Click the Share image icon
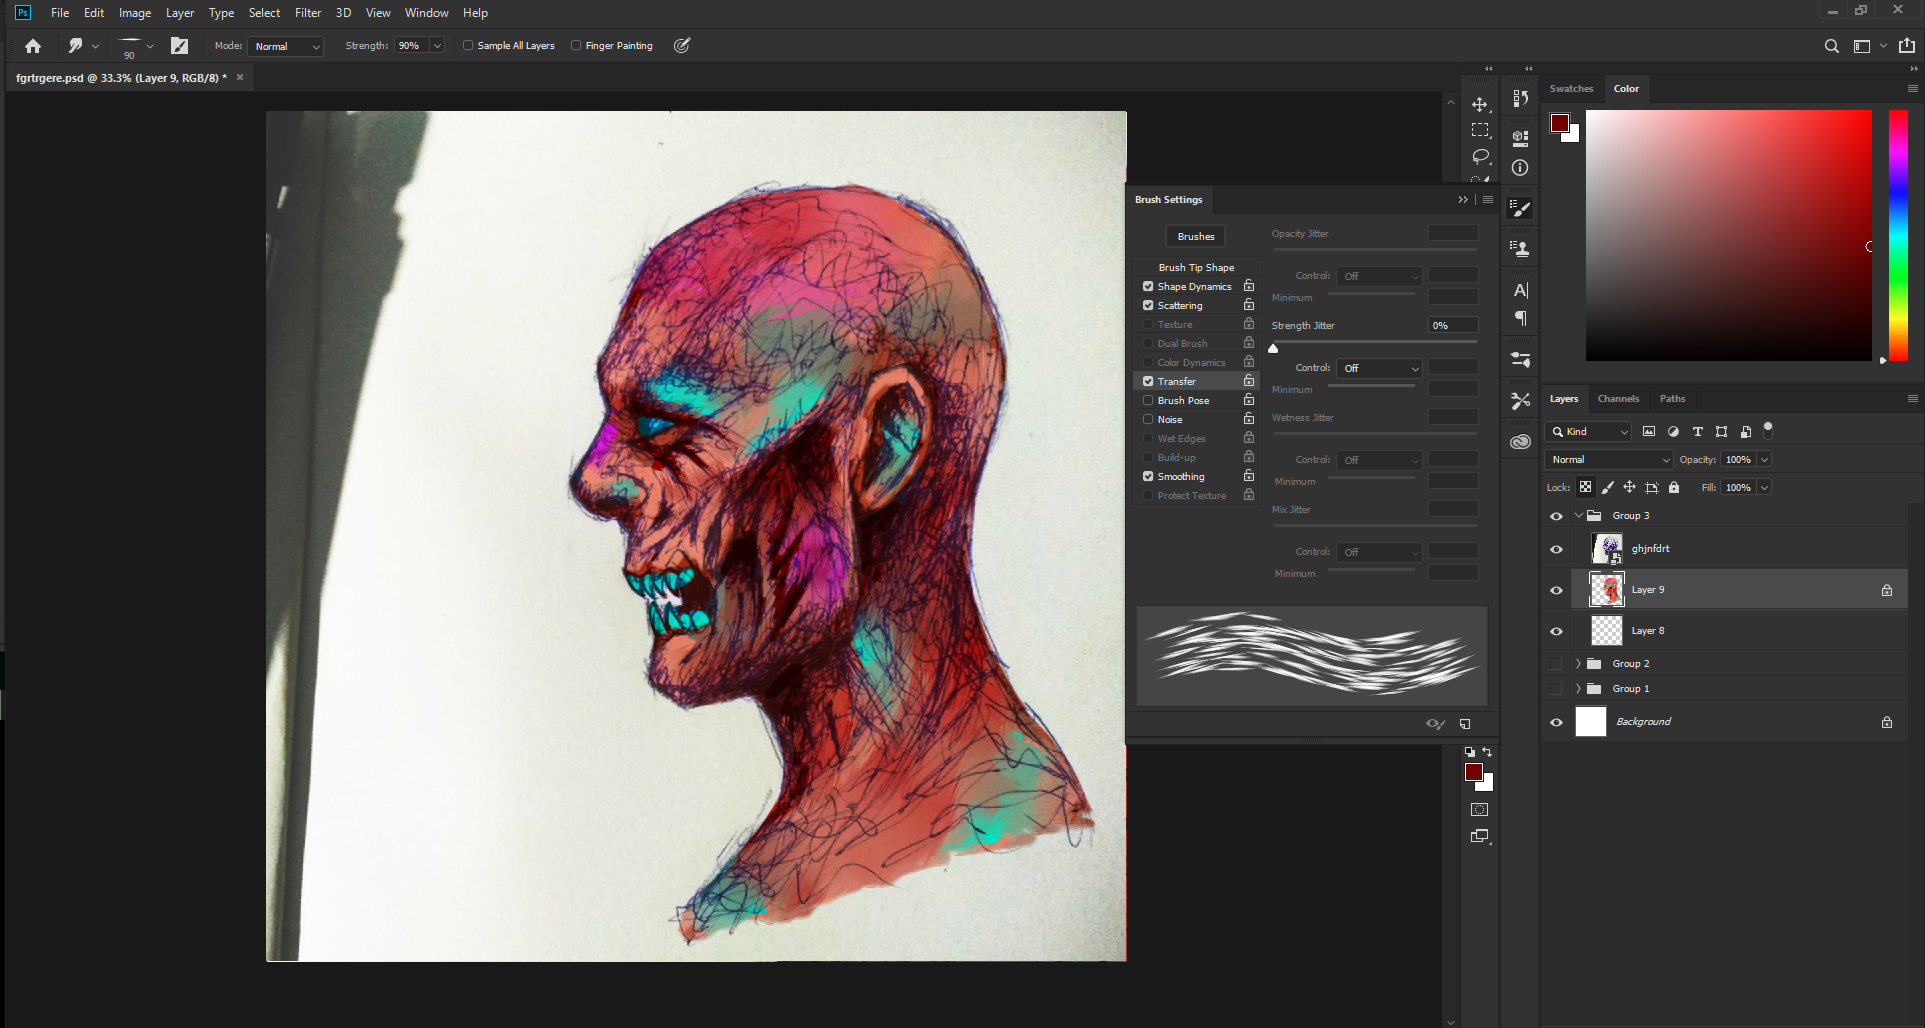1925x1028 pixels. coord(1906,45)
